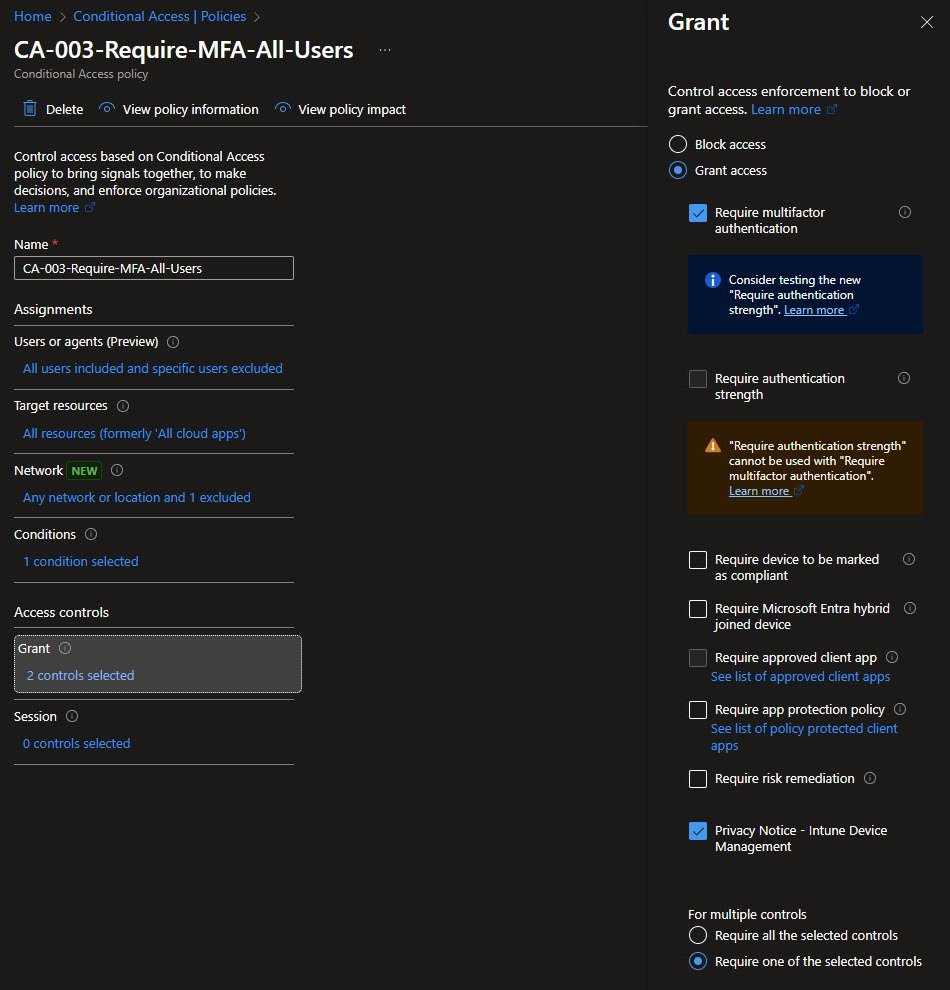The image size is (950, 990).
Task: Open All users included and specific users excluded
Action: (x=152, y=368)
